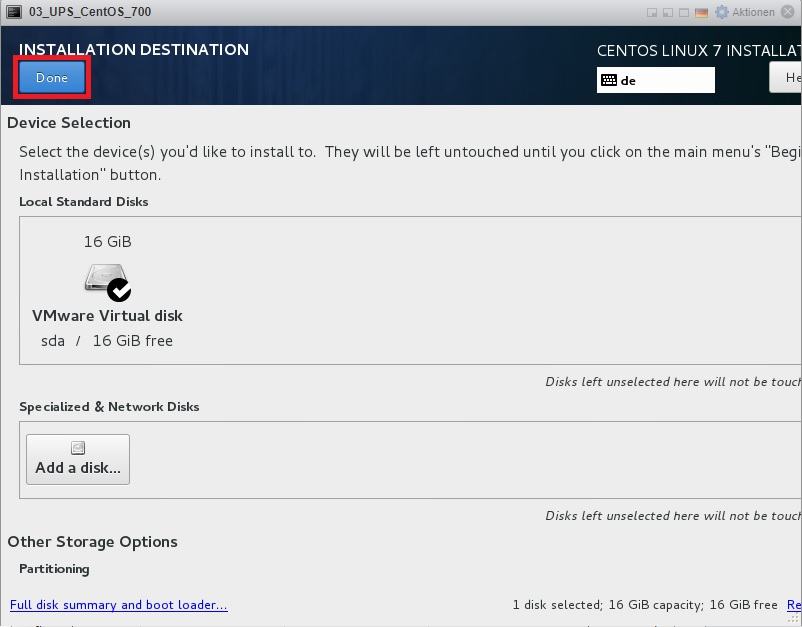Click the '03_UPS_CentOS_700' window title
802x627 pixels.
tap(90, 12)
